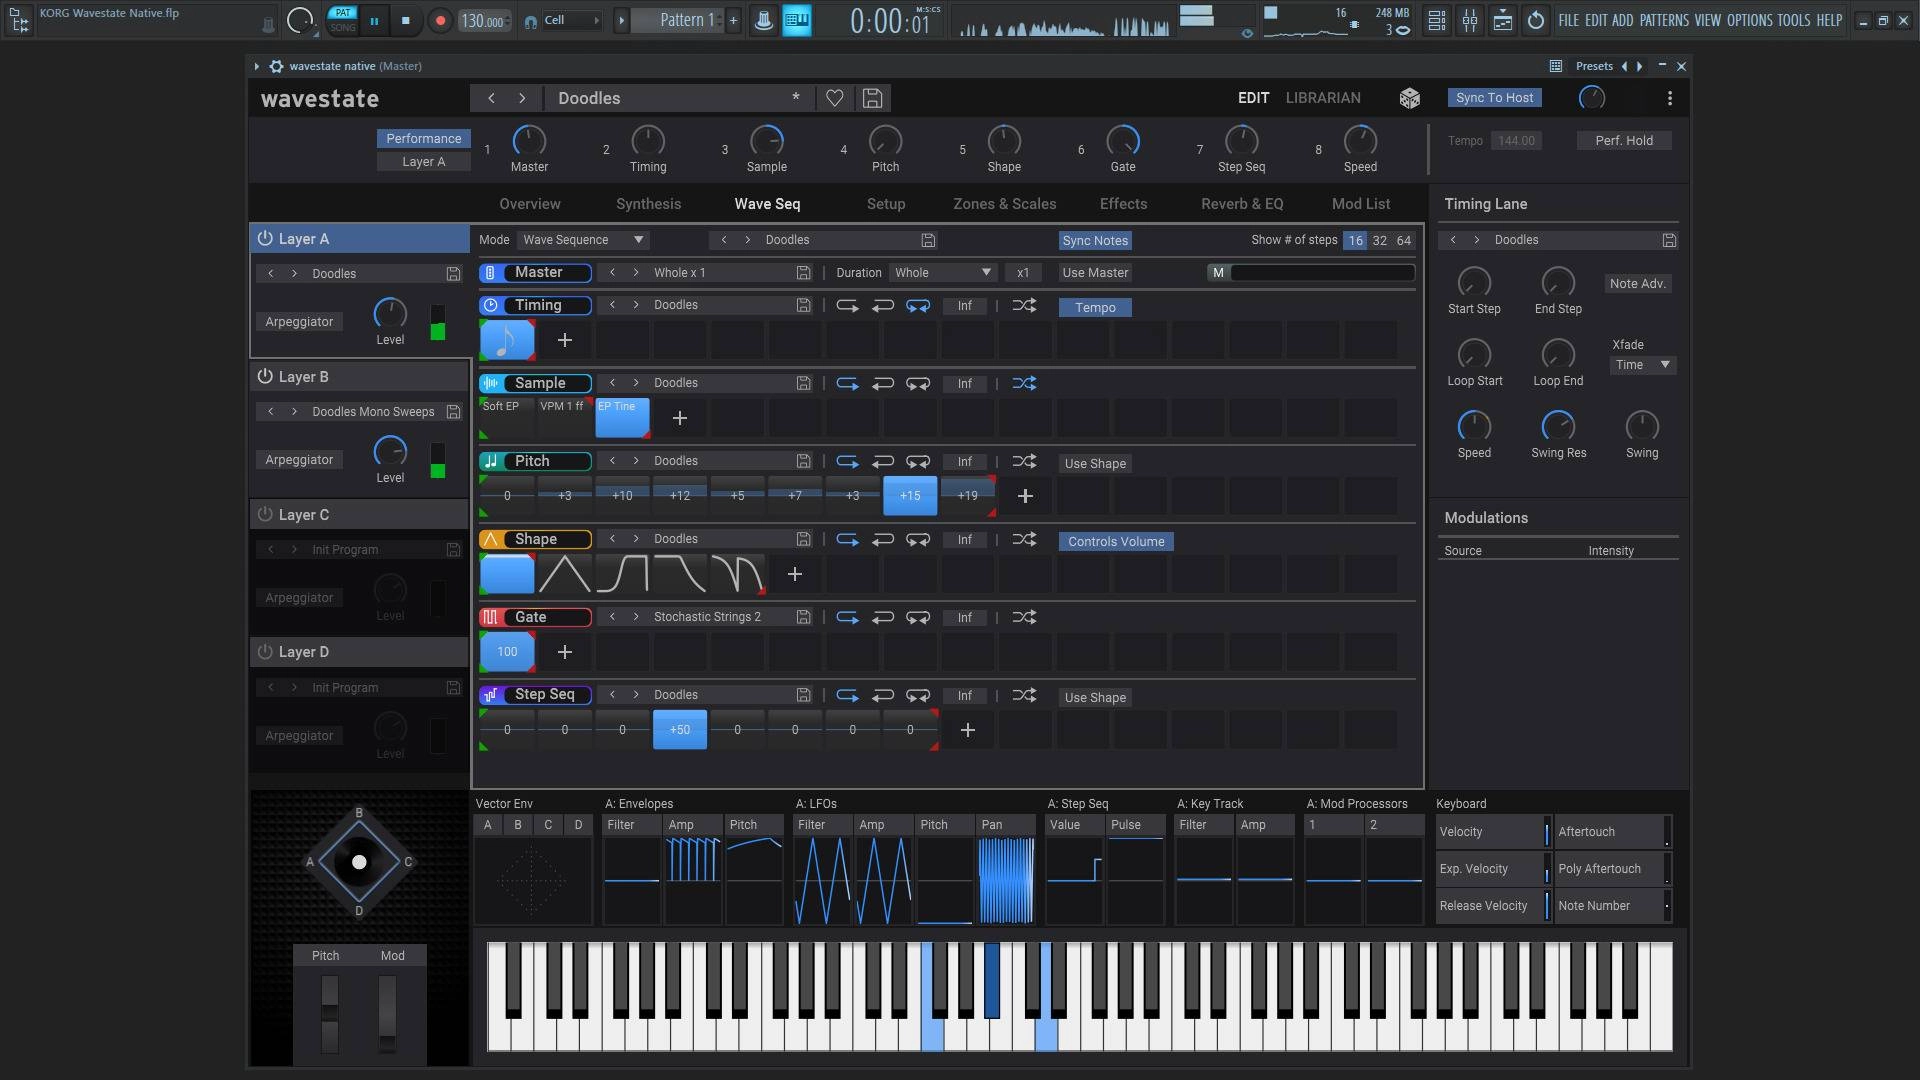Click the Speed knob in Timing Lane

(x=1474, y=426)
